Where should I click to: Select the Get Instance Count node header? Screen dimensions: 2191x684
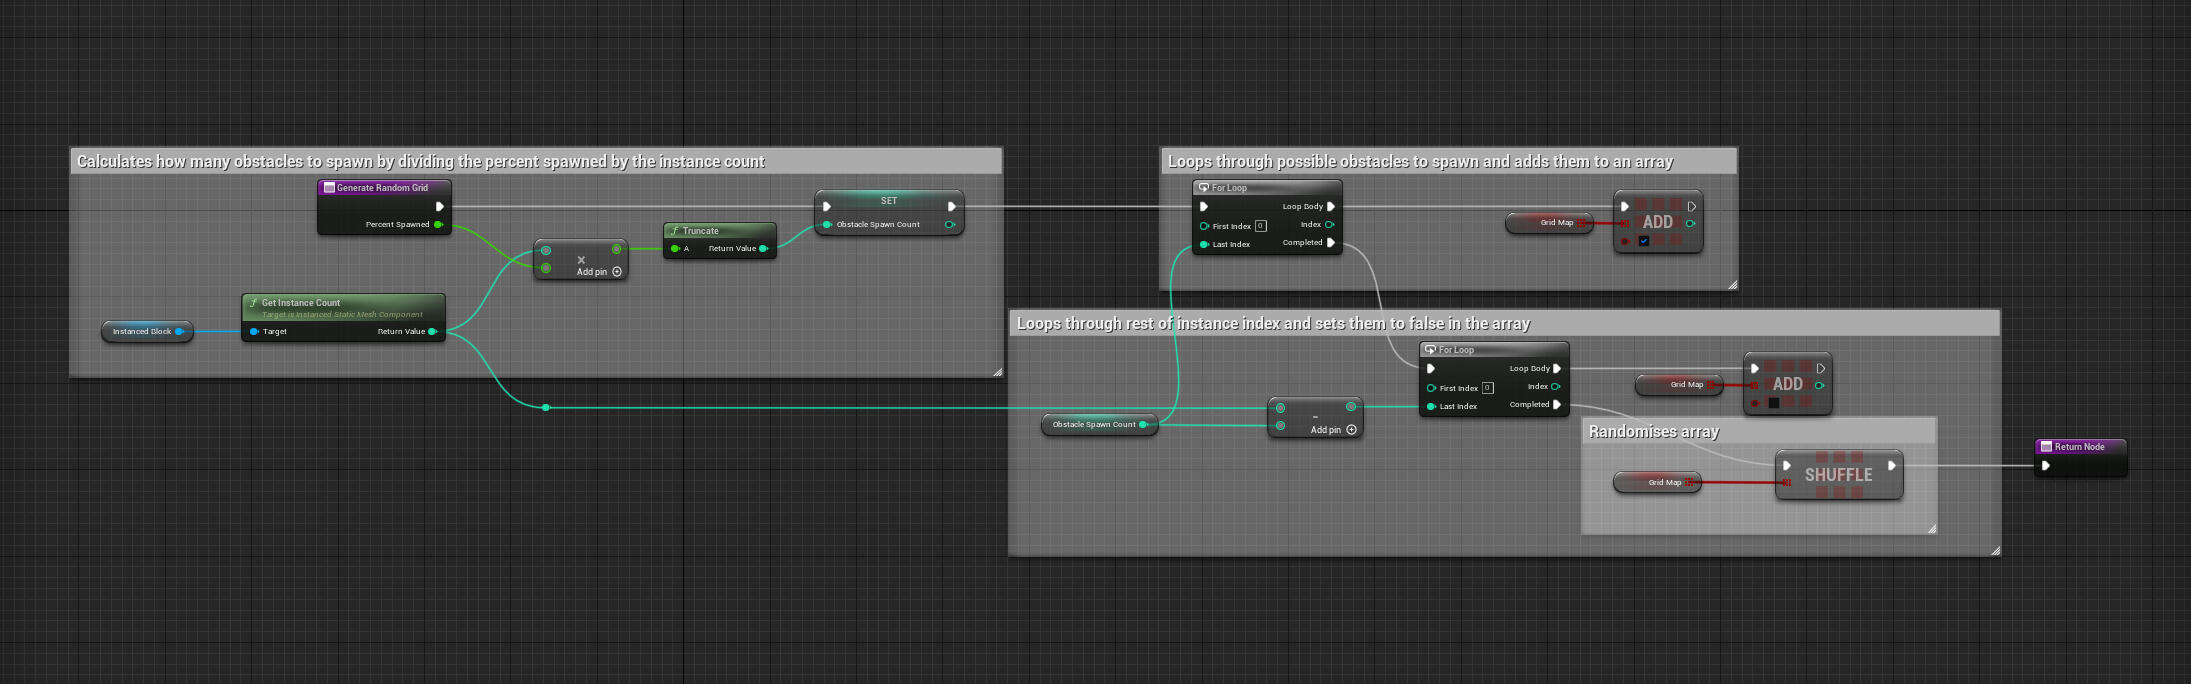[343, 307]
